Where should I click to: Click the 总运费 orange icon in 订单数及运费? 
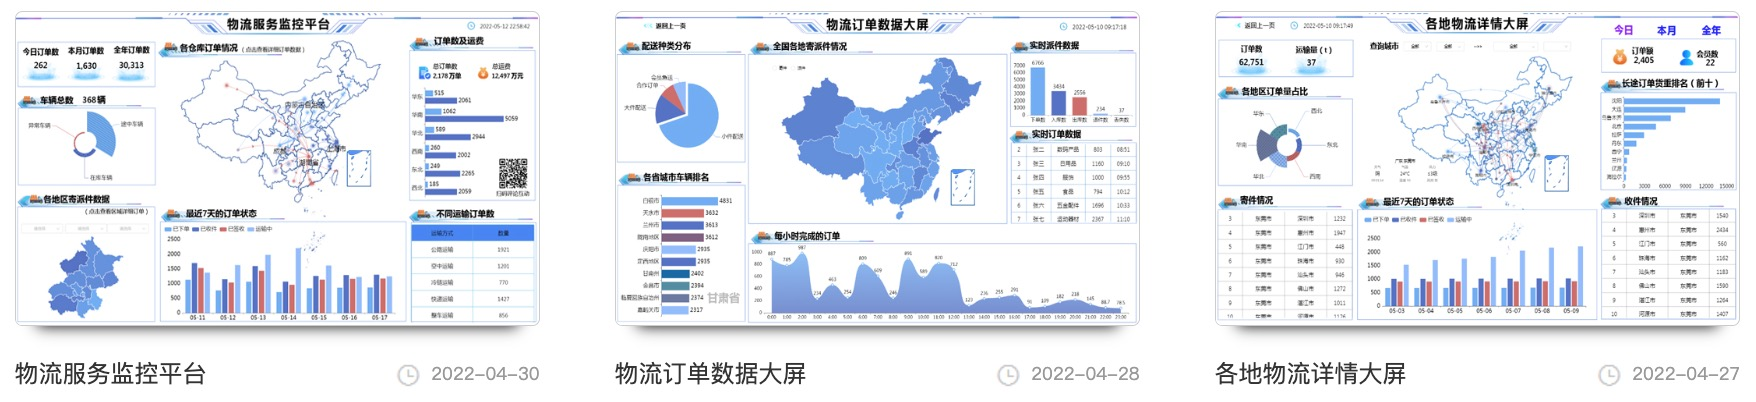click(483, 72)
